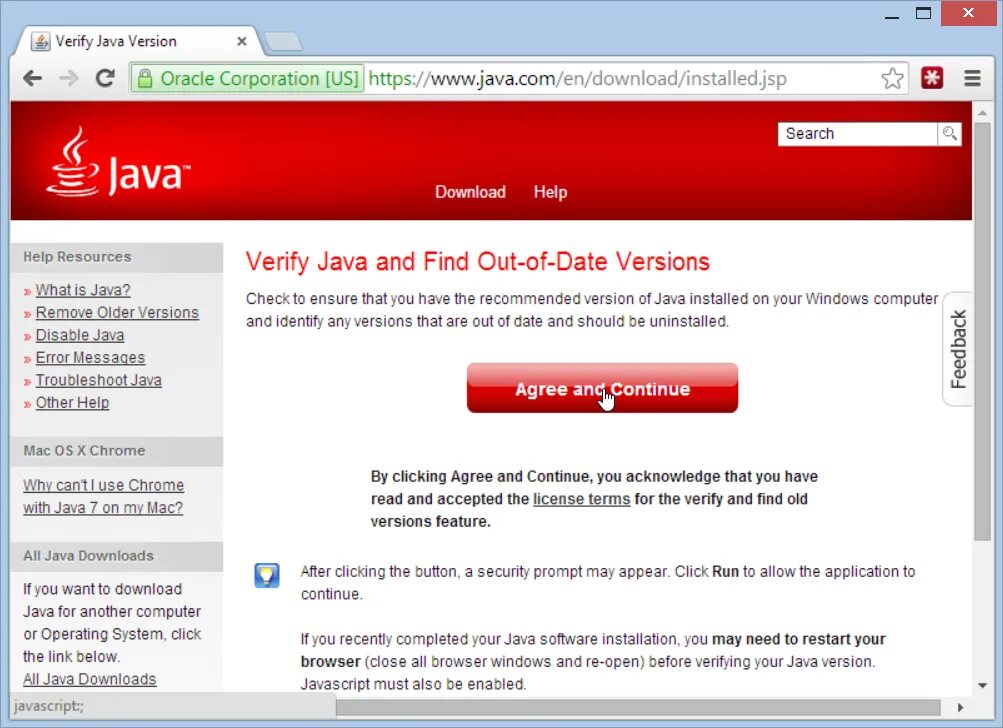Image resolution: width=1003 pixels, height=728 pixels.
Task: Bookmark this page with the star icon
Action: point(892,79)
